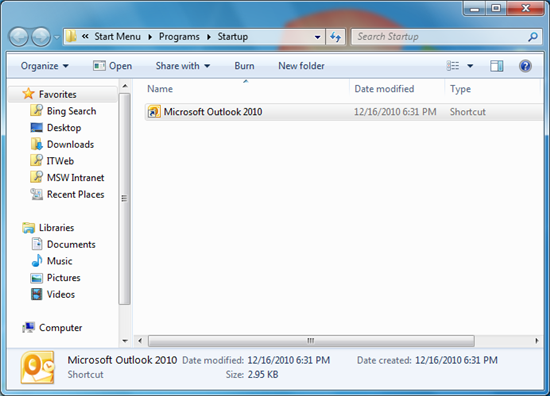
Task: Click the folder icon in the address bar
Action: click(x=71, y=36)
